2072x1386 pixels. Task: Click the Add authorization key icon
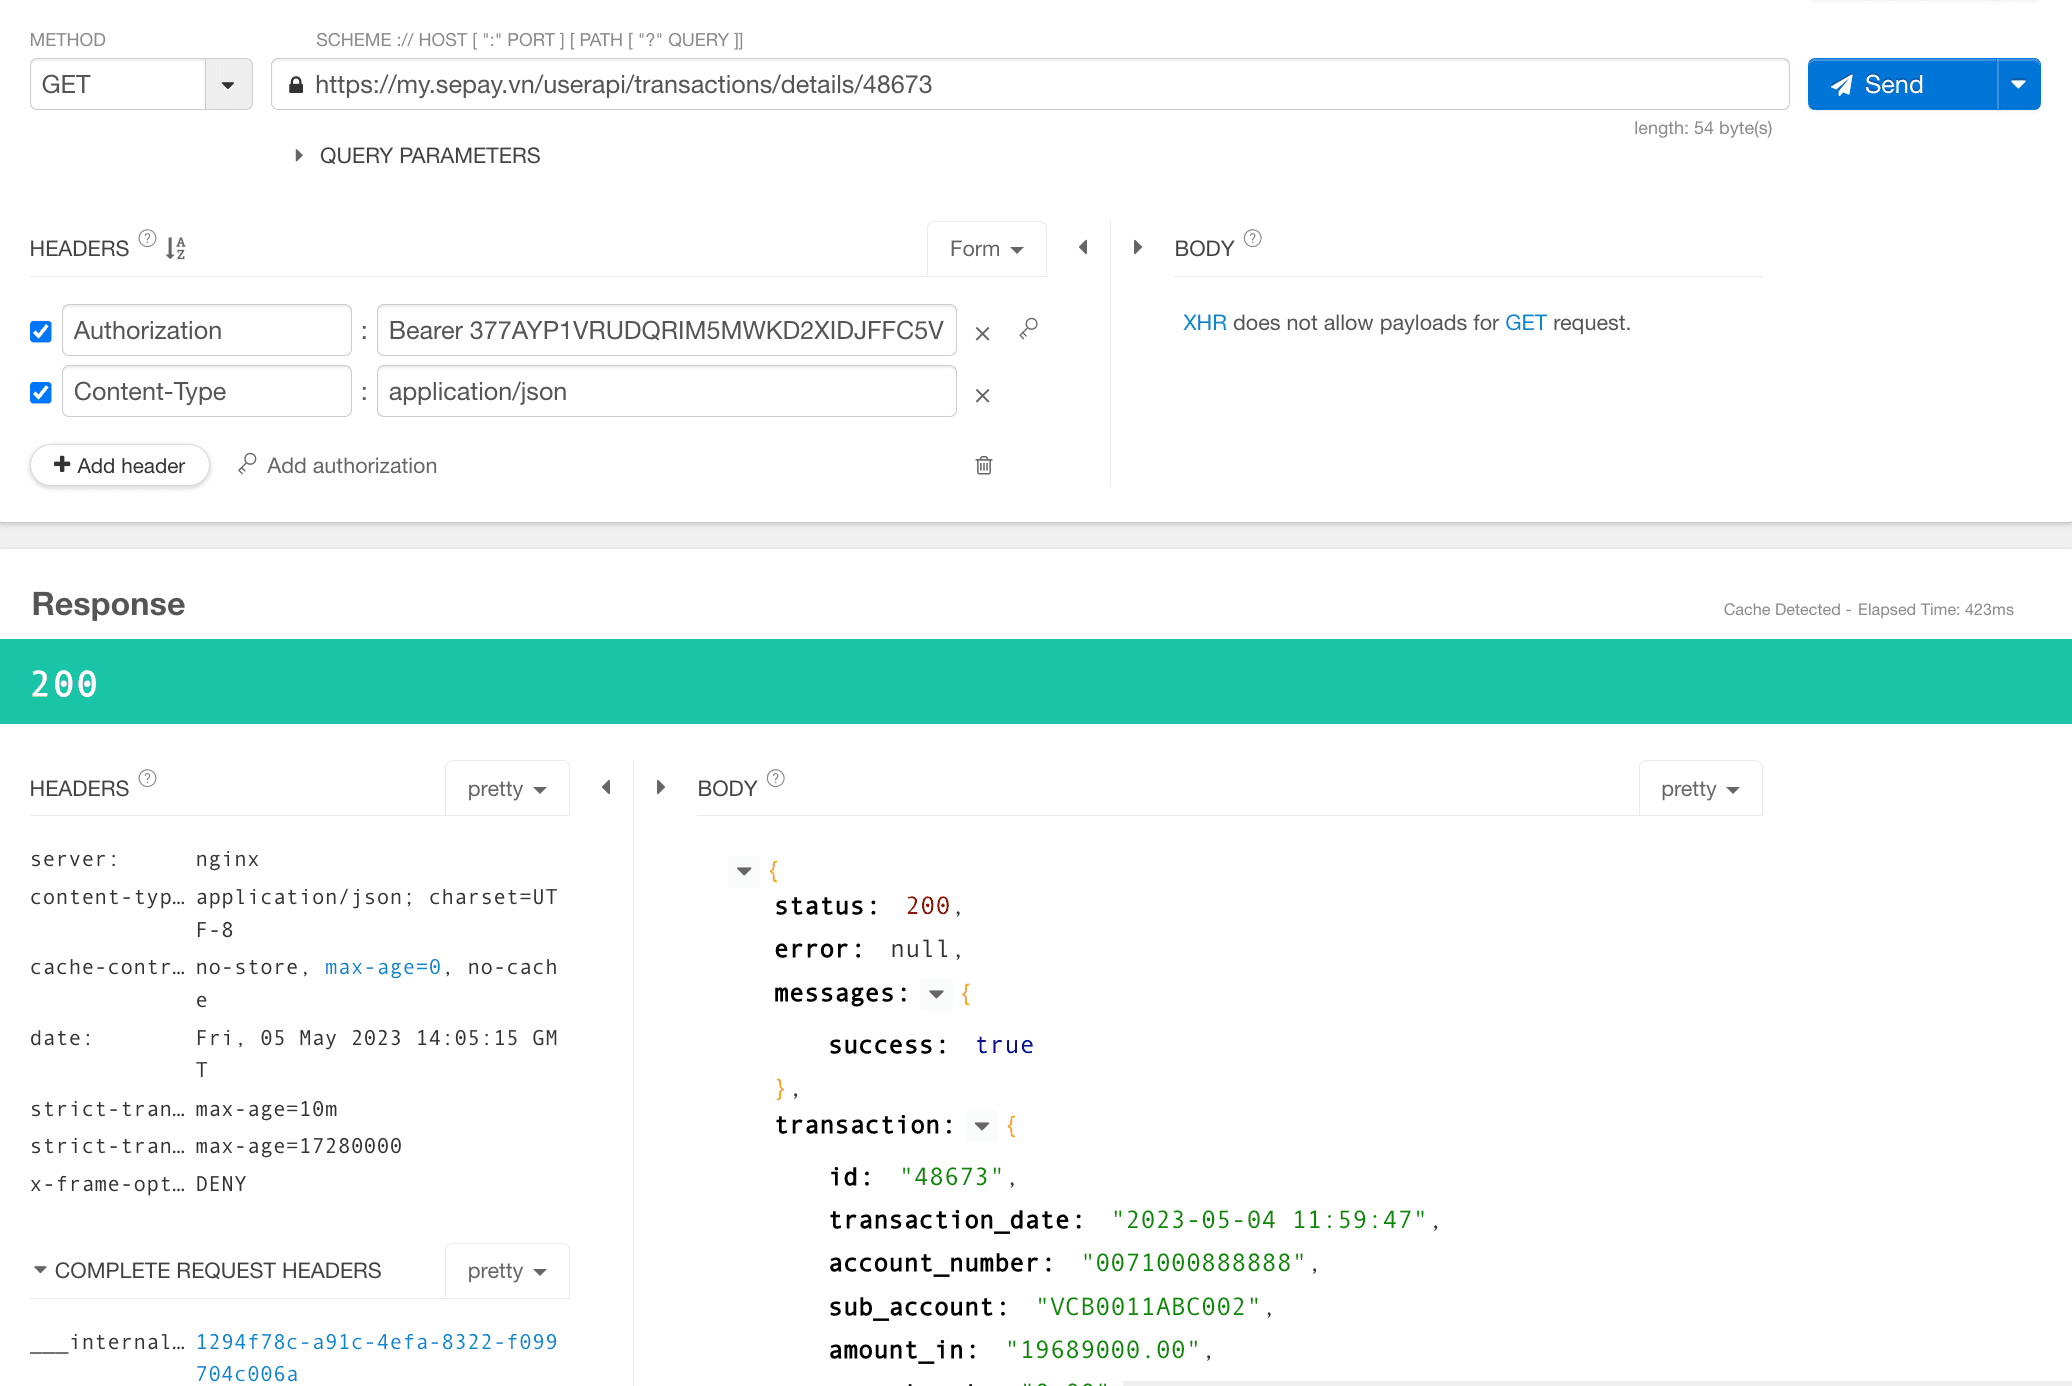[x=248, y=464]
